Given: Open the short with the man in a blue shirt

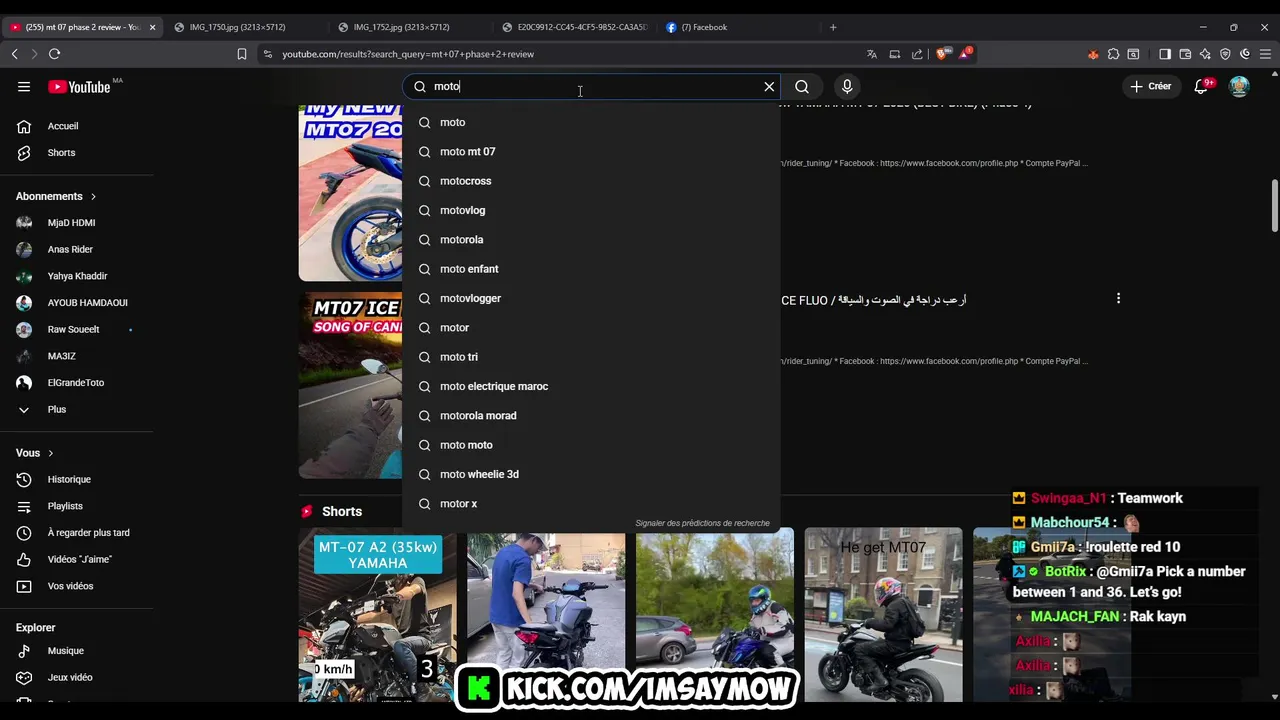Looking at the screenshot, I should [546, 614].
